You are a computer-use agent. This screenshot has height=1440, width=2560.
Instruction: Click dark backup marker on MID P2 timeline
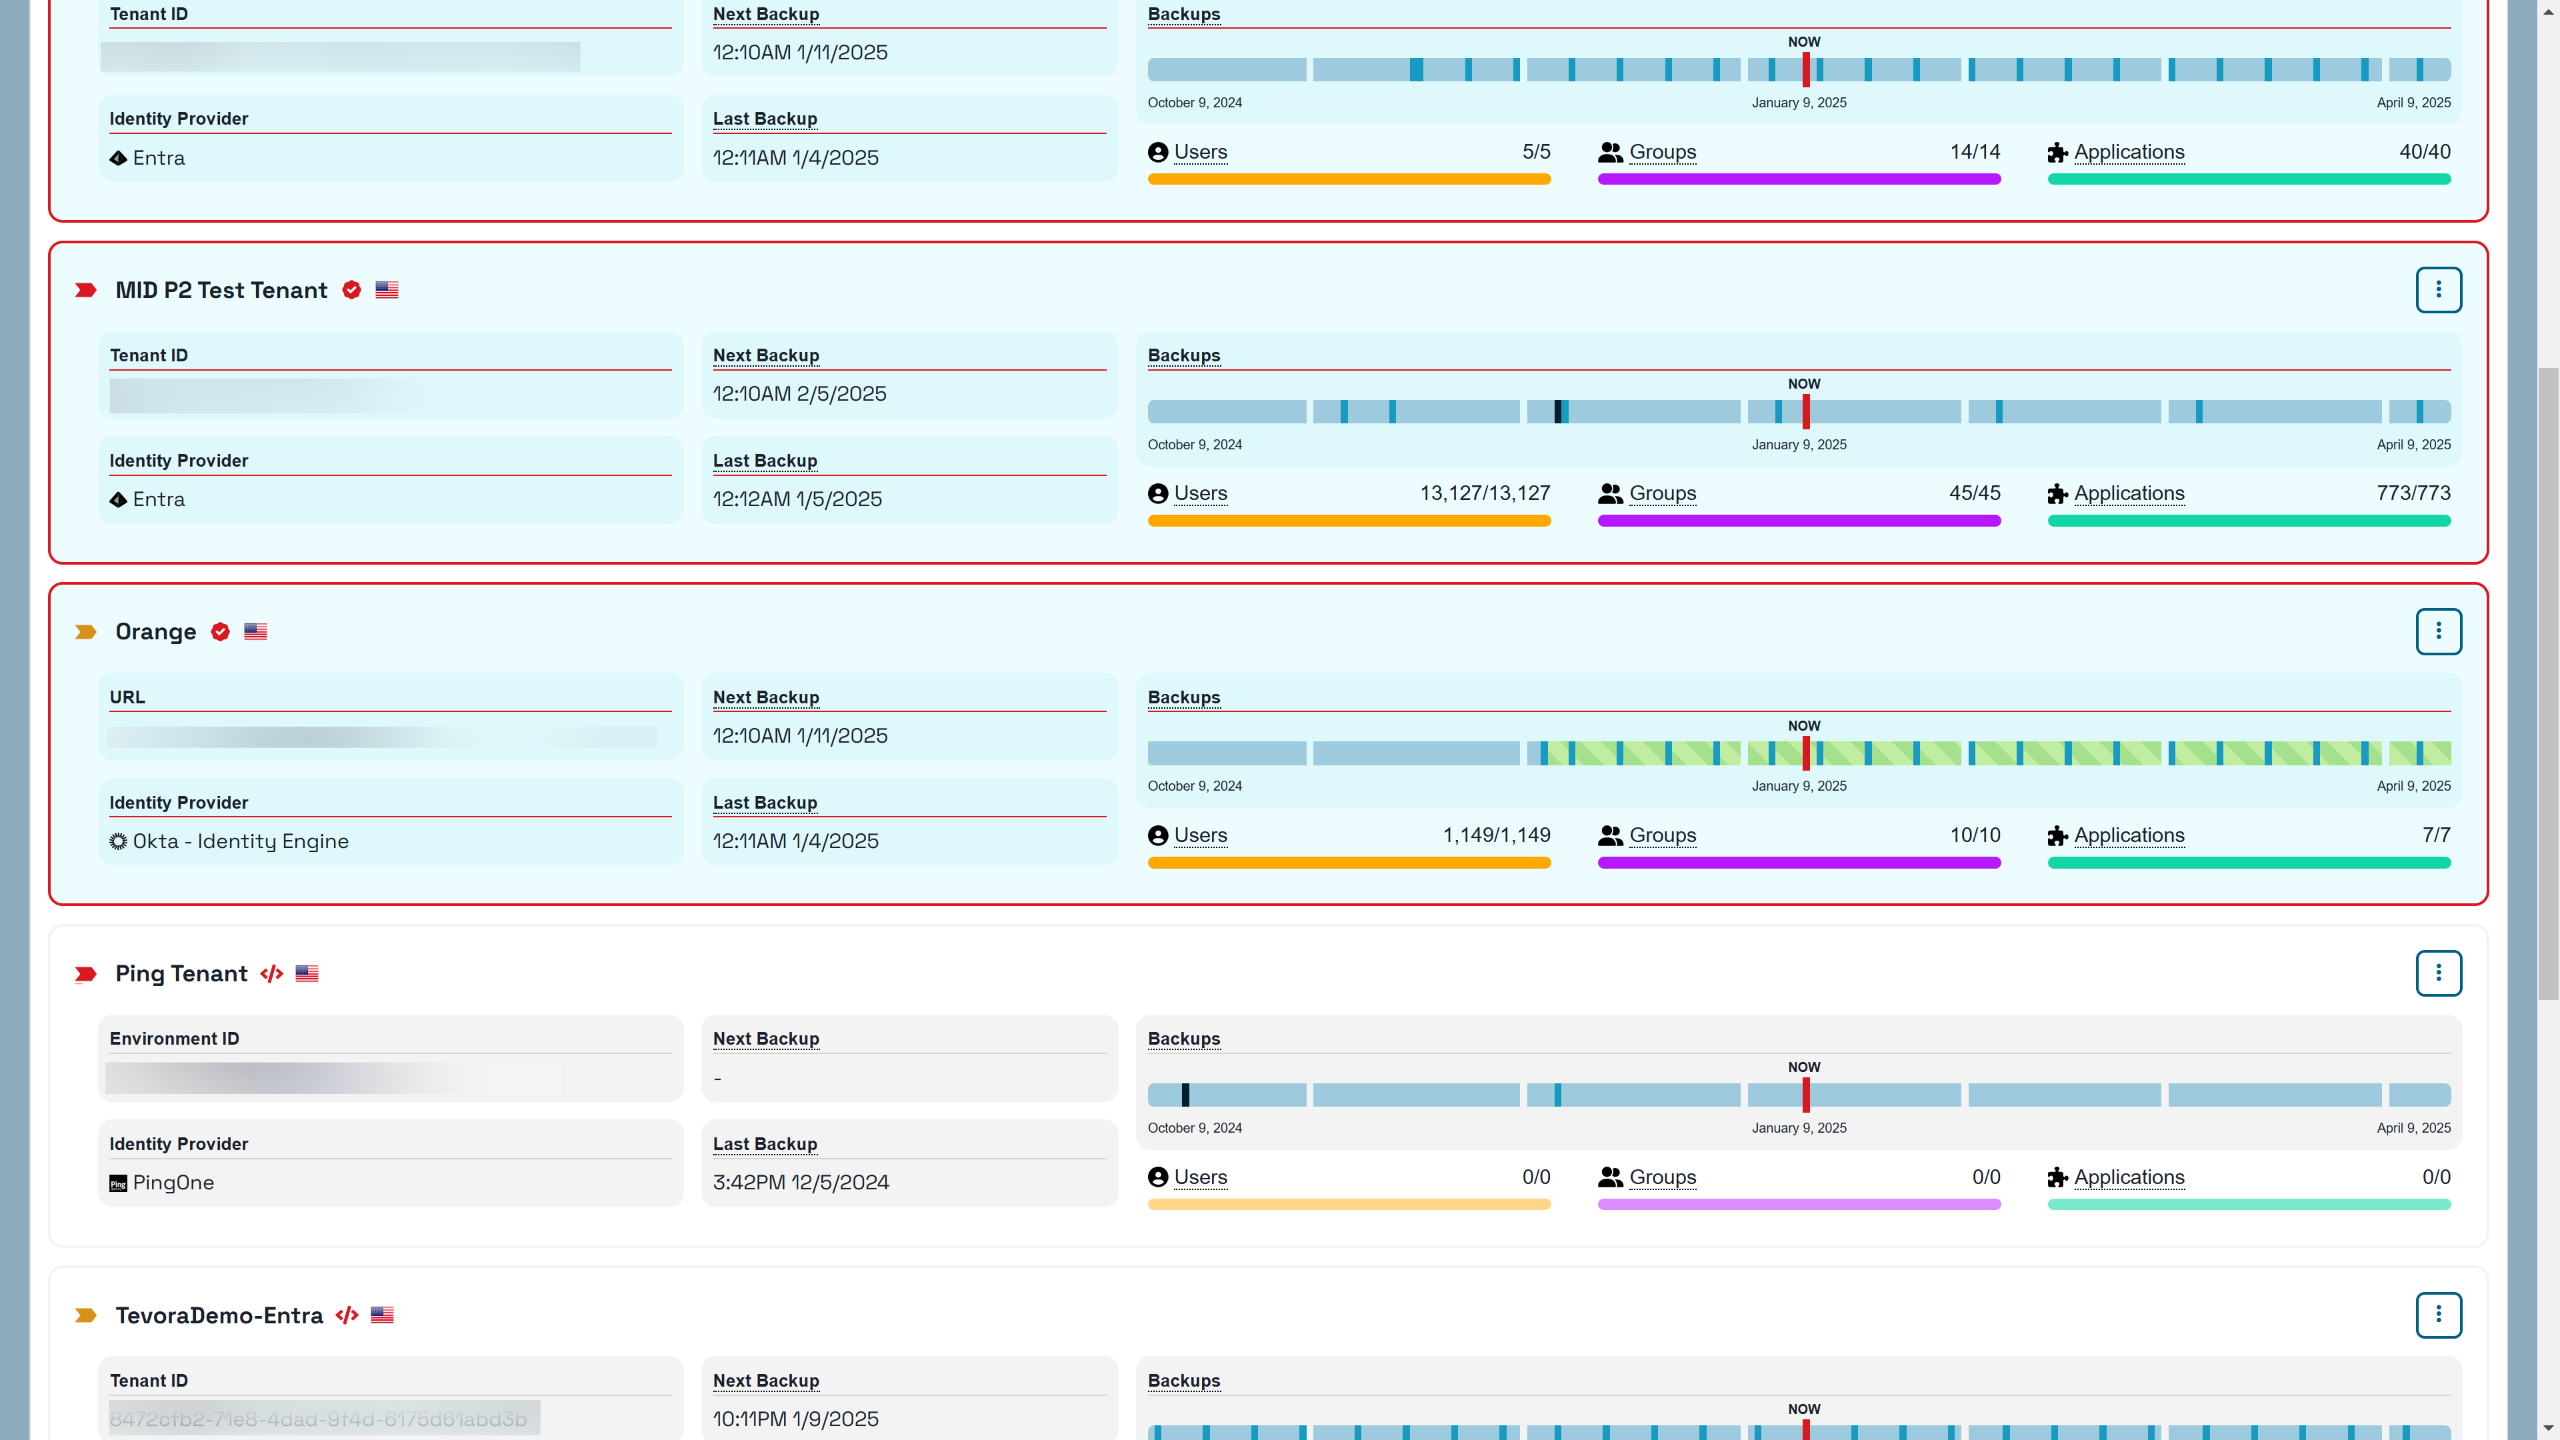tap(1558, 411)
